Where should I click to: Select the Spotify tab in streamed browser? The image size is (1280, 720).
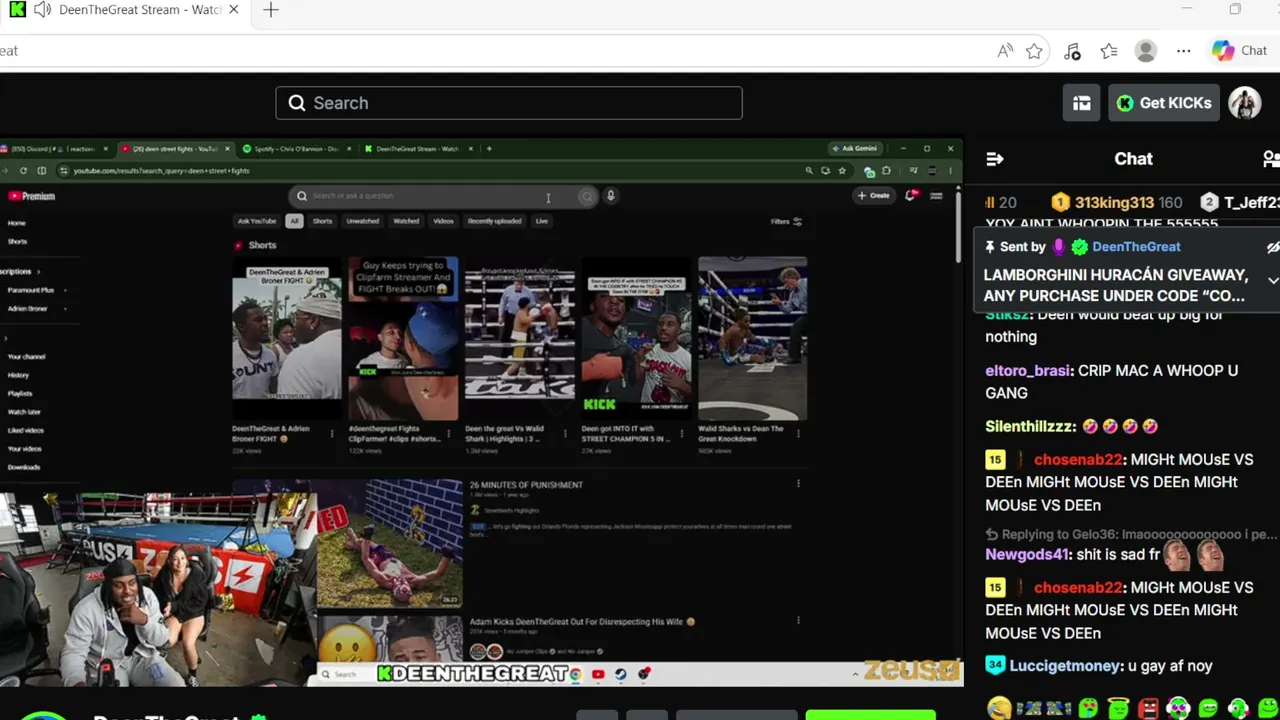click(297, 149)
